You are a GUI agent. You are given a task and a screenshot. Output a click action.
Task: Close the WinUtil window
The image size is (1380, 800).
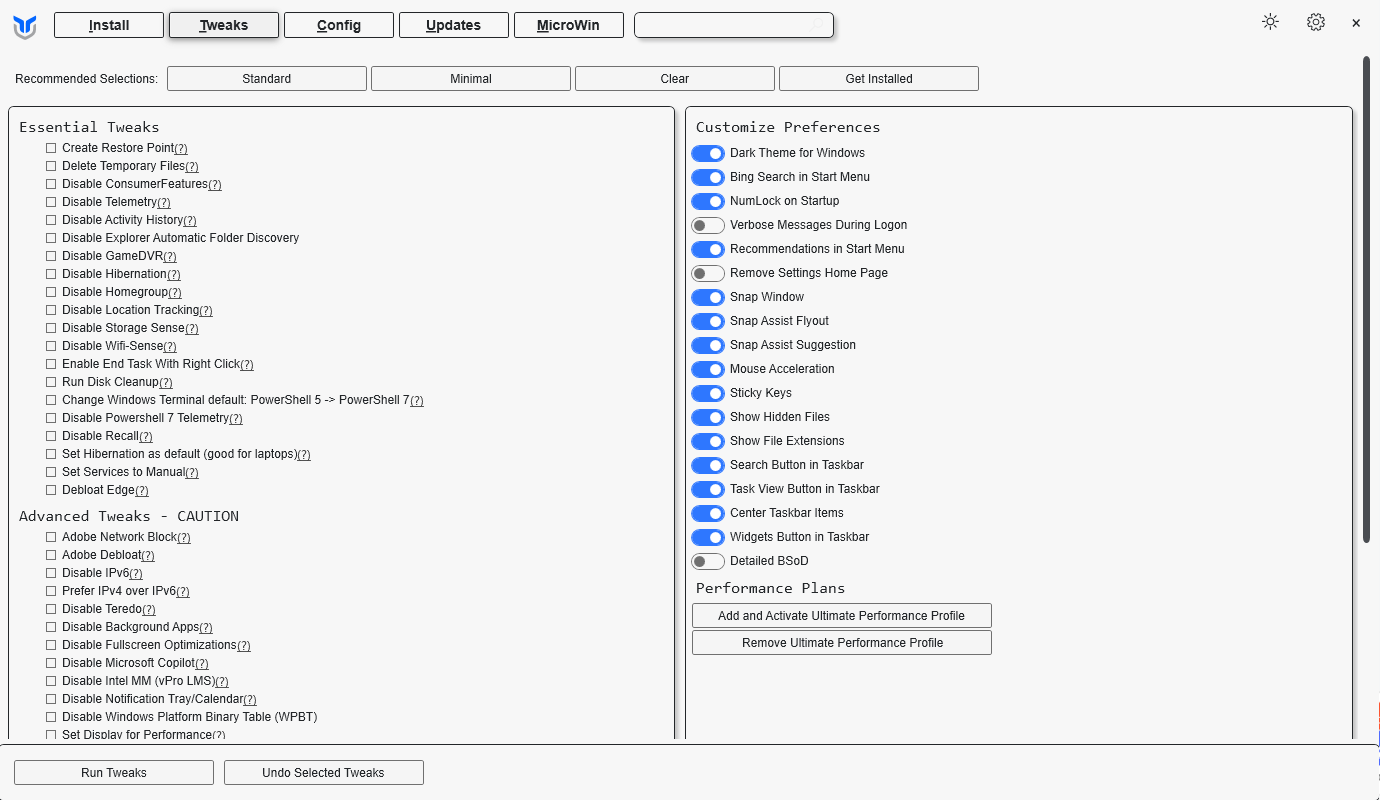click(1356, 23)
